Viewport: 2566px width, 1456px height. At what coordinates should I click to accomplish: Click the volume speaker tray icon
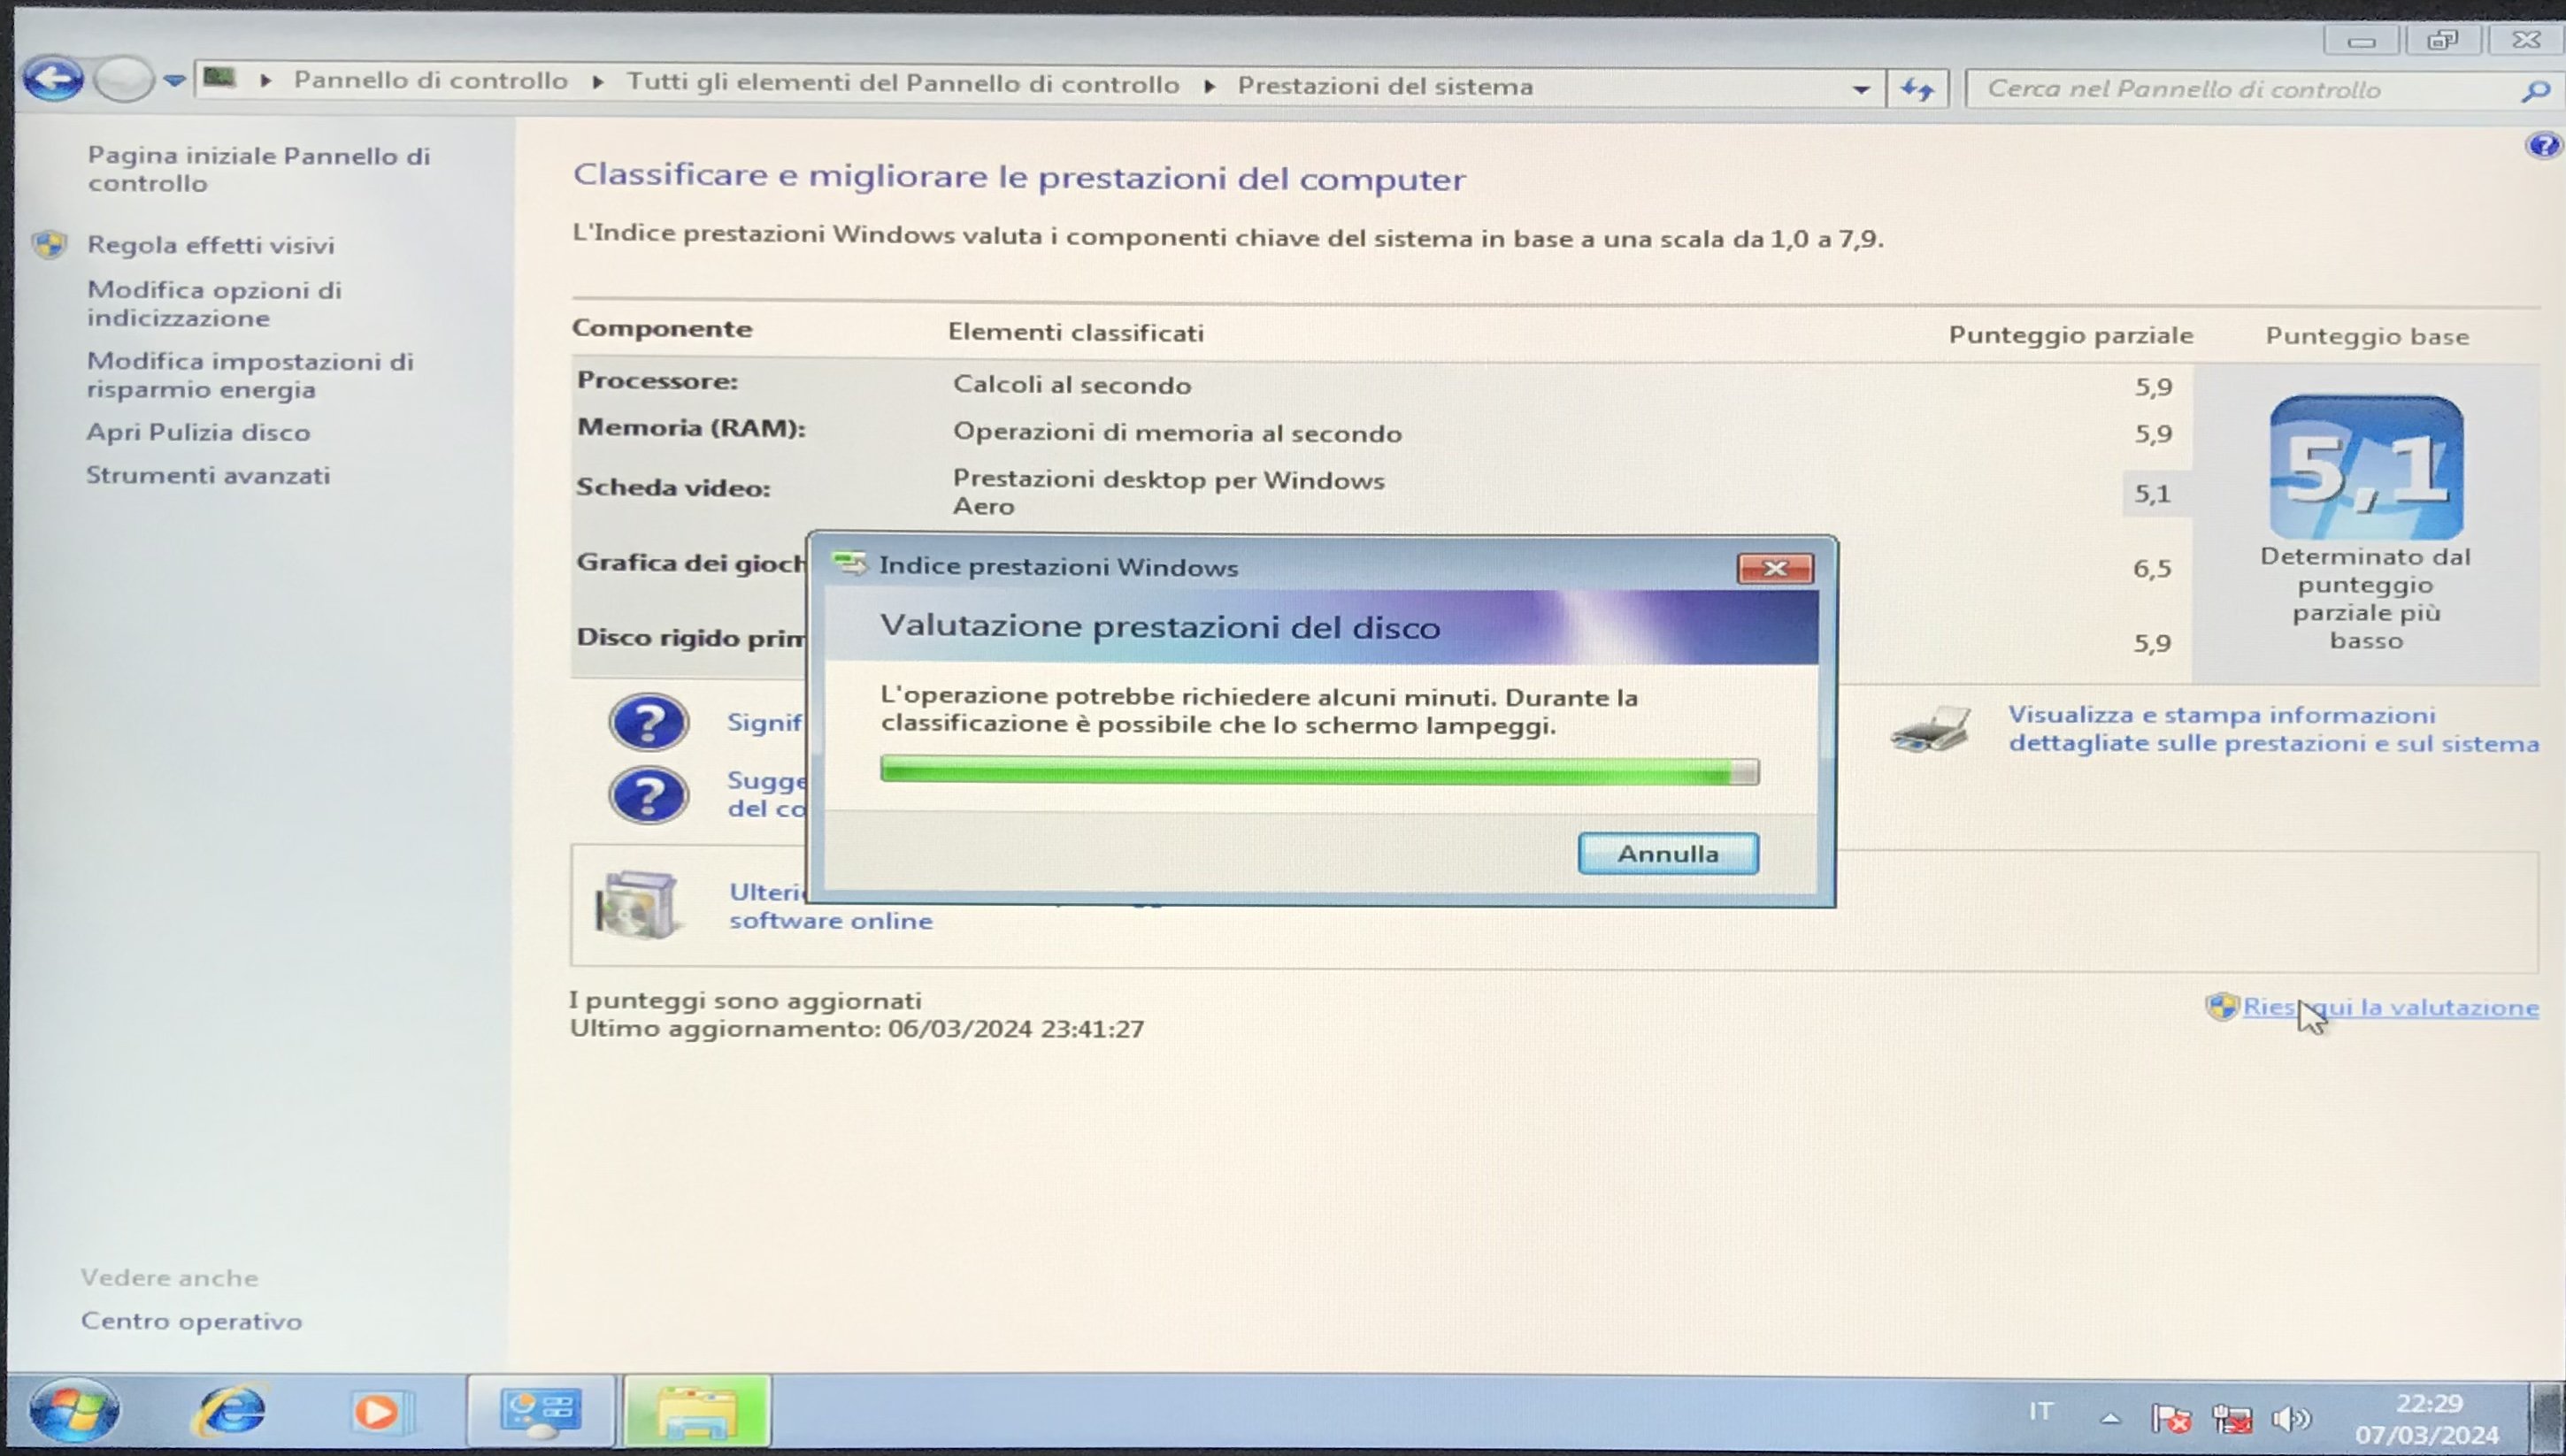point(2290,1418)
